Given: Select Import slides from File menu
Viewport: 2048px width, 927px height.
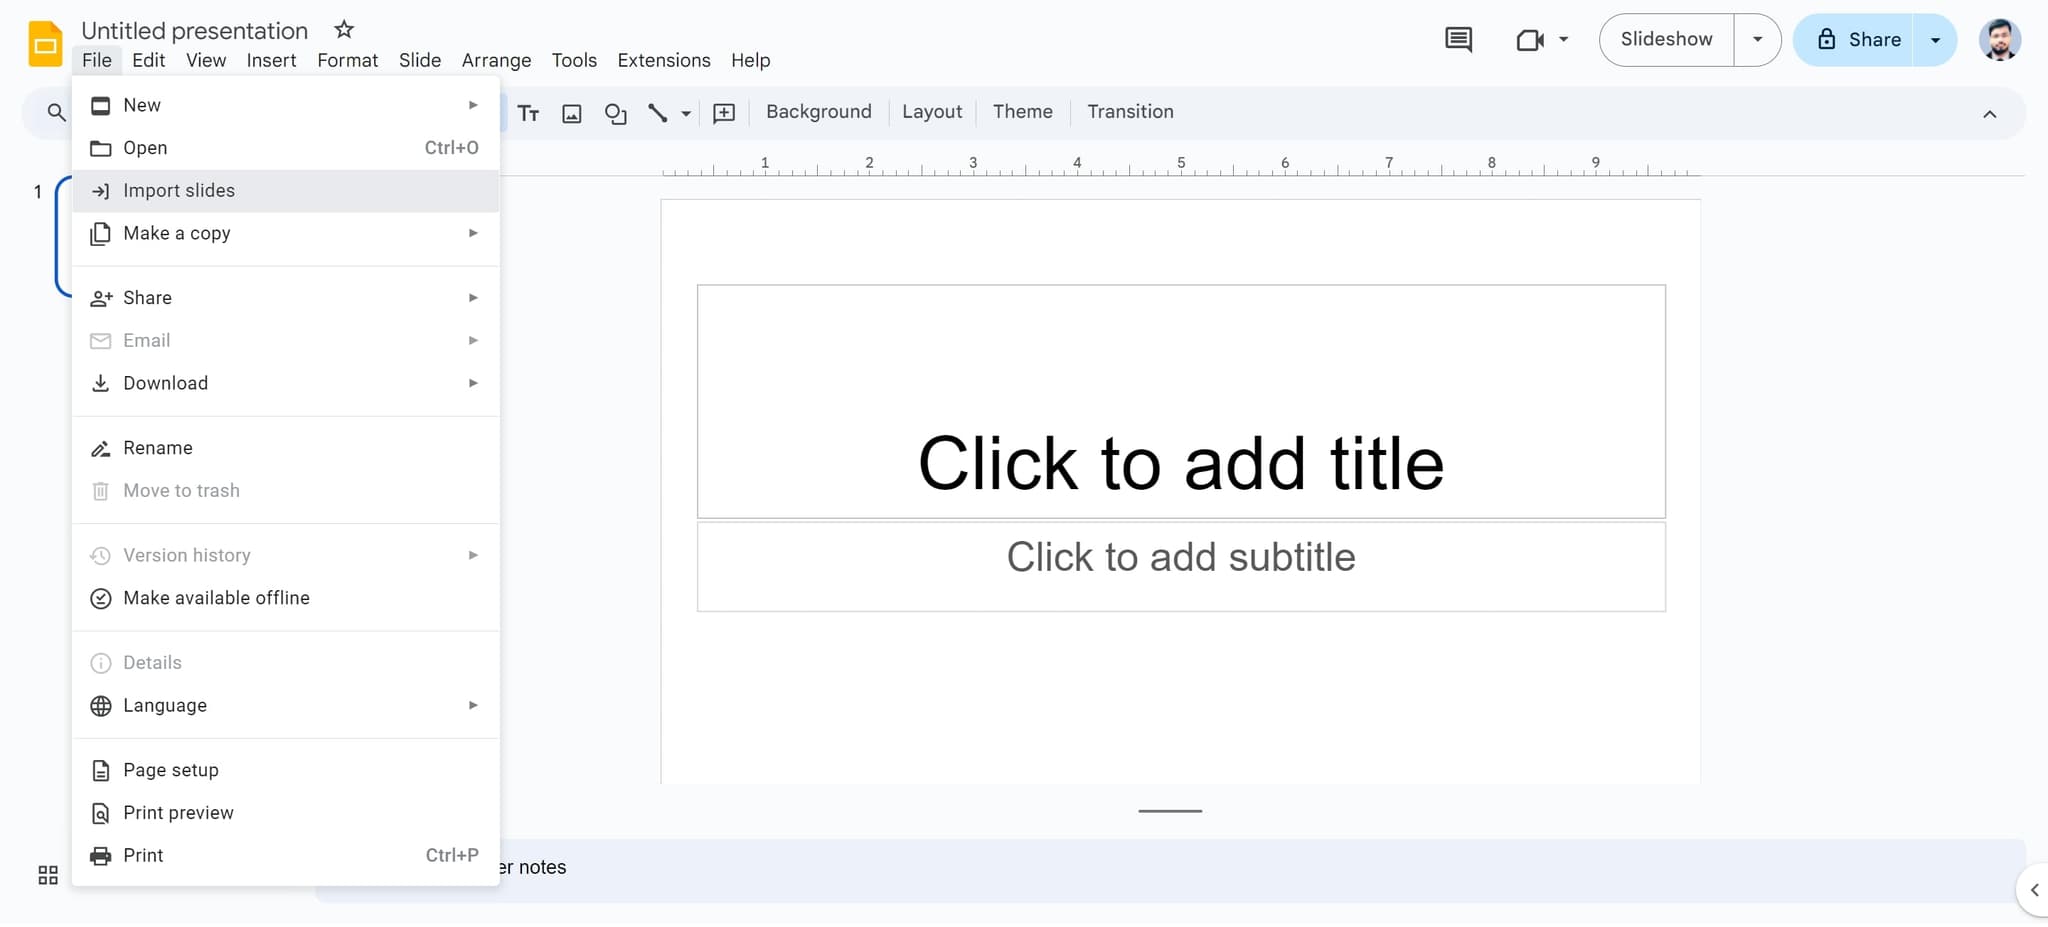Looking at the screenshot, I should (179, 190).
